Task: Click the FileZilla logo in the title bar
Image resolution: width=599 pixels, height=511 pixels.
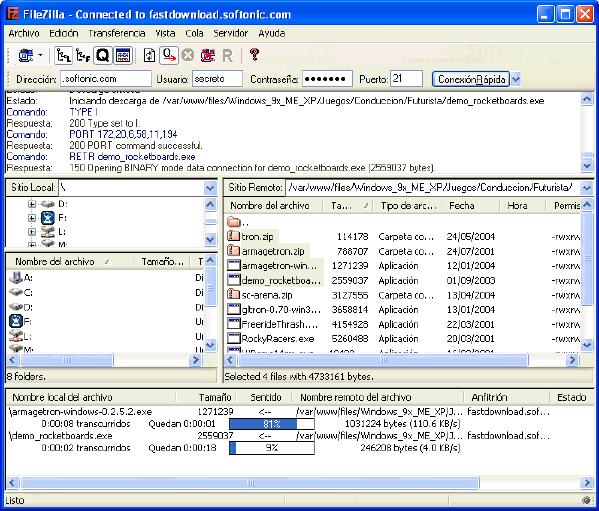Action: (x=13, y=14)
